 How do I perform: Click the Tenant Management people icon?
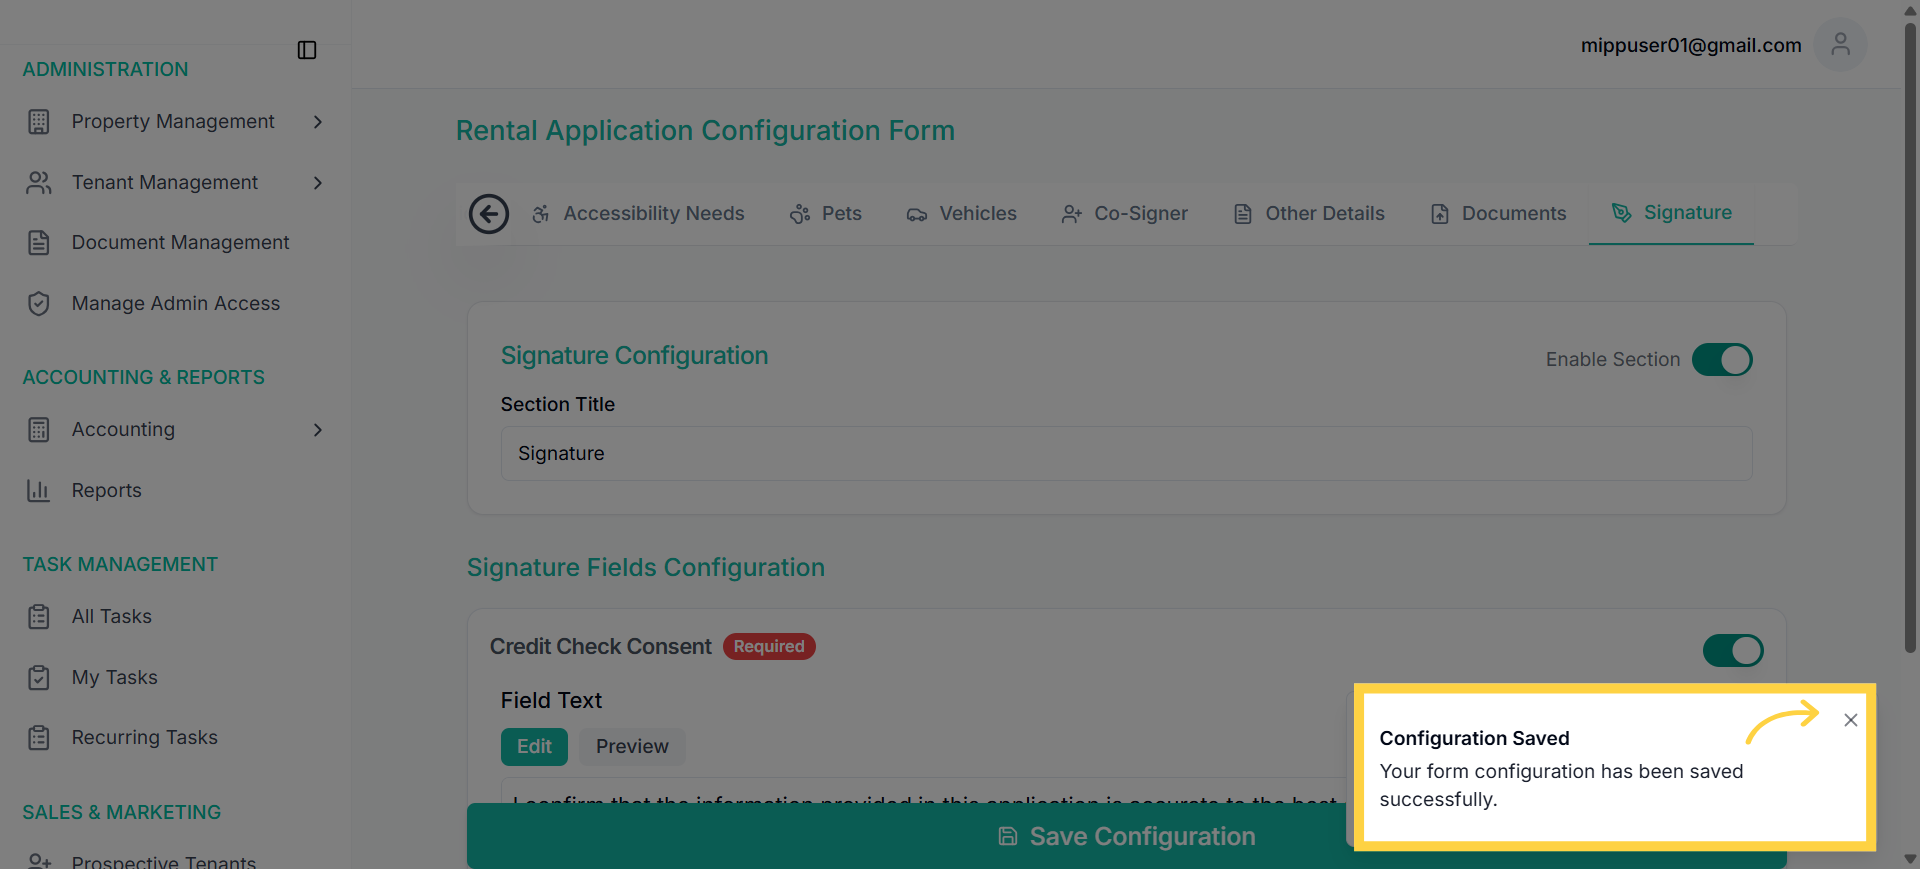click(x=39, y=183)
